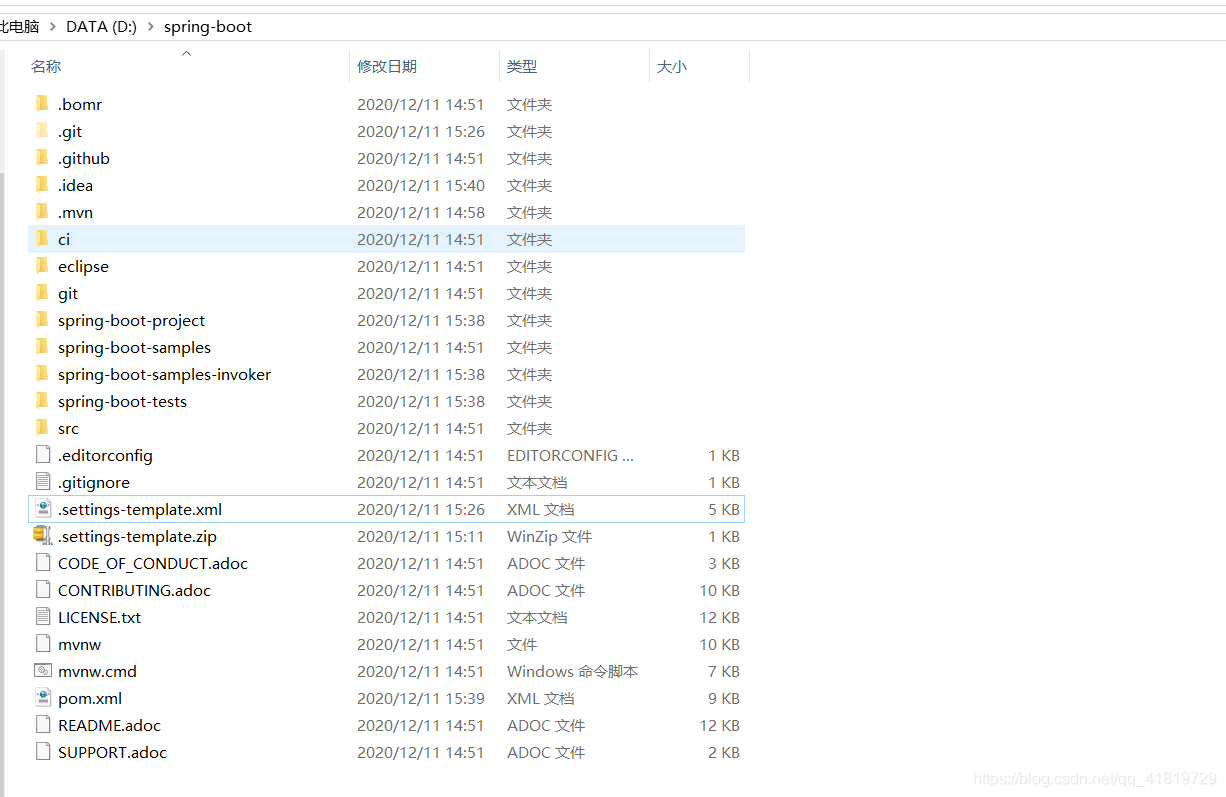Click spring-boot in the address breadcrumb
Screen dimensions: 1226x797
(x=208, y=27)
